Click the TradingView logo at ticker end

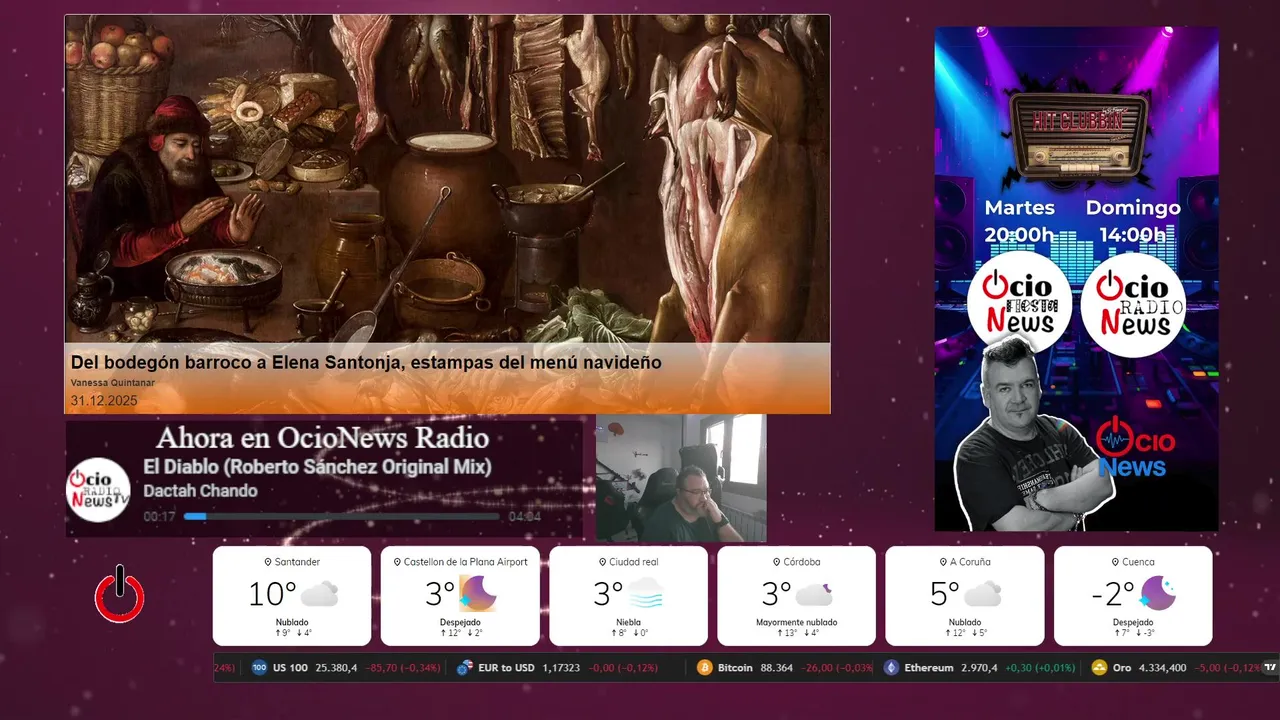pos(1270,667)
